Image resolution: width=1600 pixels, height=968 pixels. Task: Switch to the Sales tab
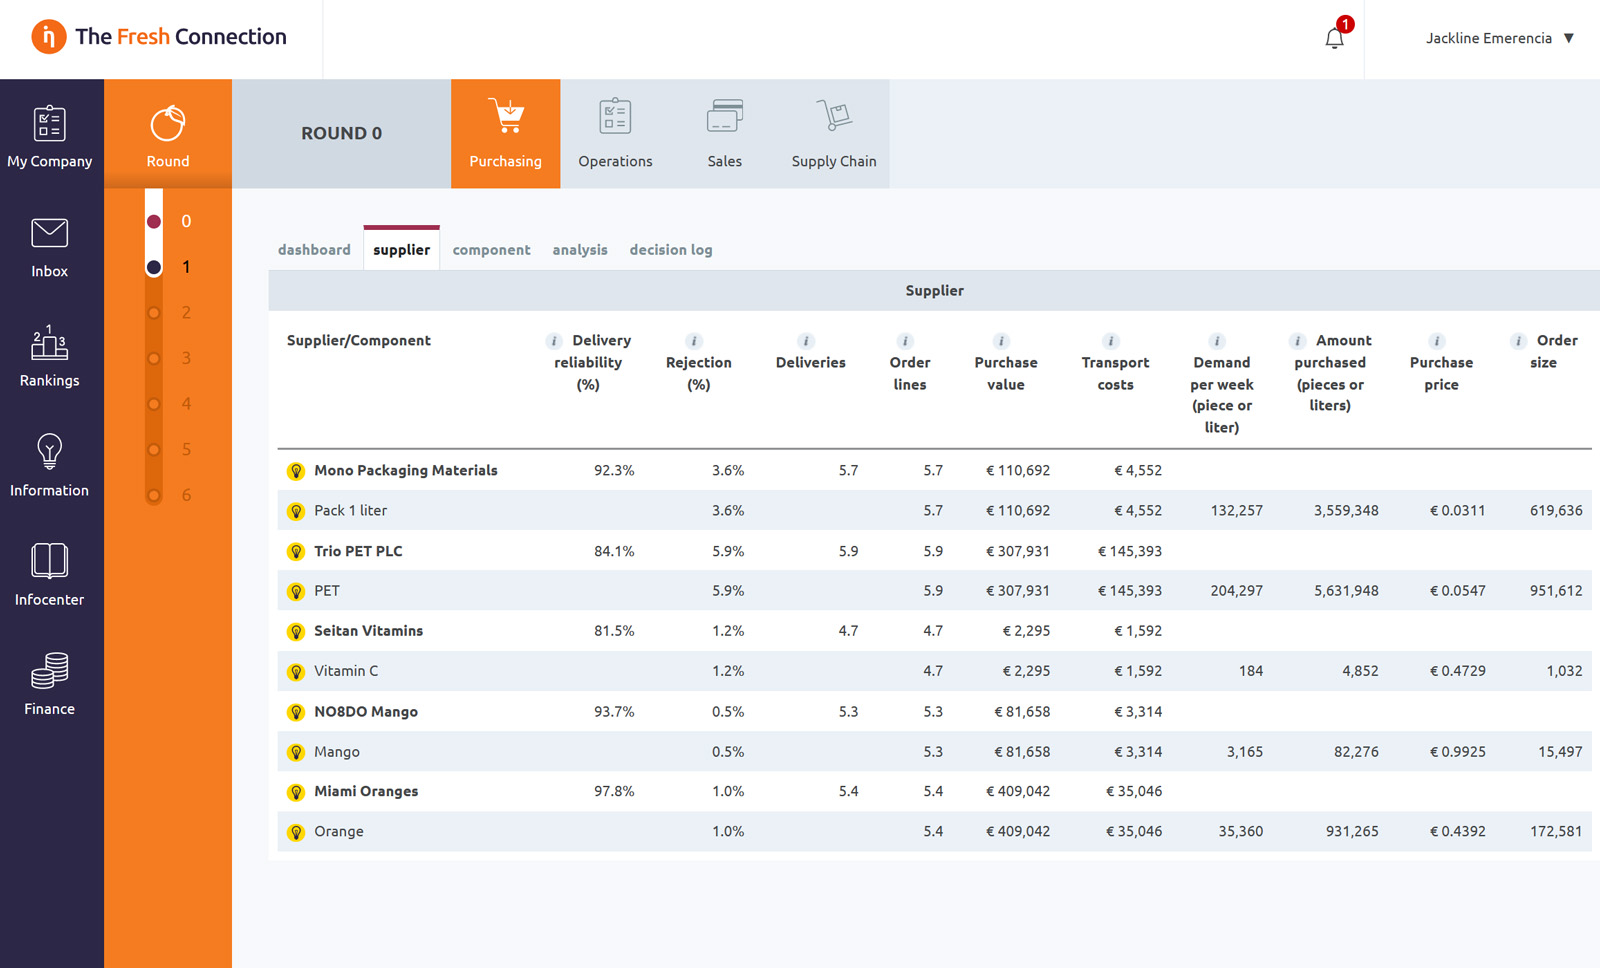pos(725,134)
